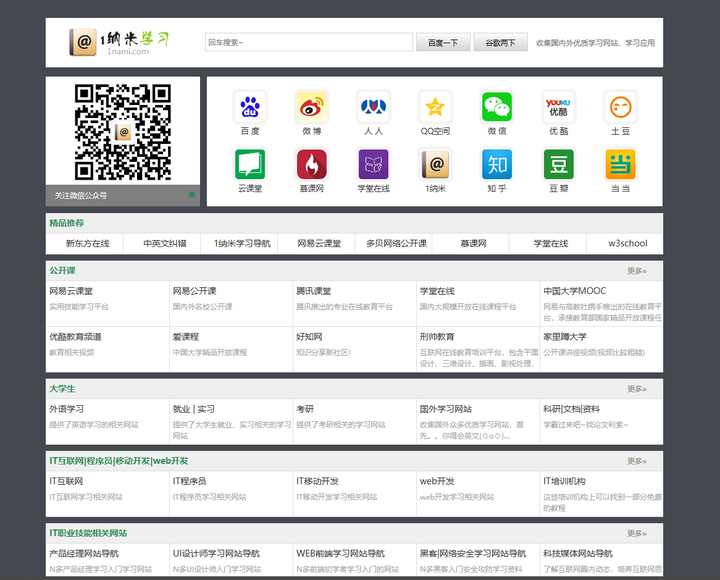Screen dimensions: 720x580
Task: Open the 国外学习网站 category link
Action: [x=446, y=409]
